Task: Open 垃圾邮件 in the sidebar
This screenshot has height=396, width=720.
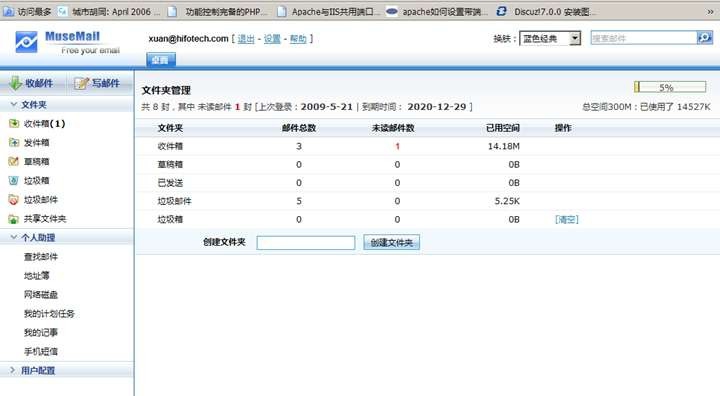Action: tap(41, 199)
